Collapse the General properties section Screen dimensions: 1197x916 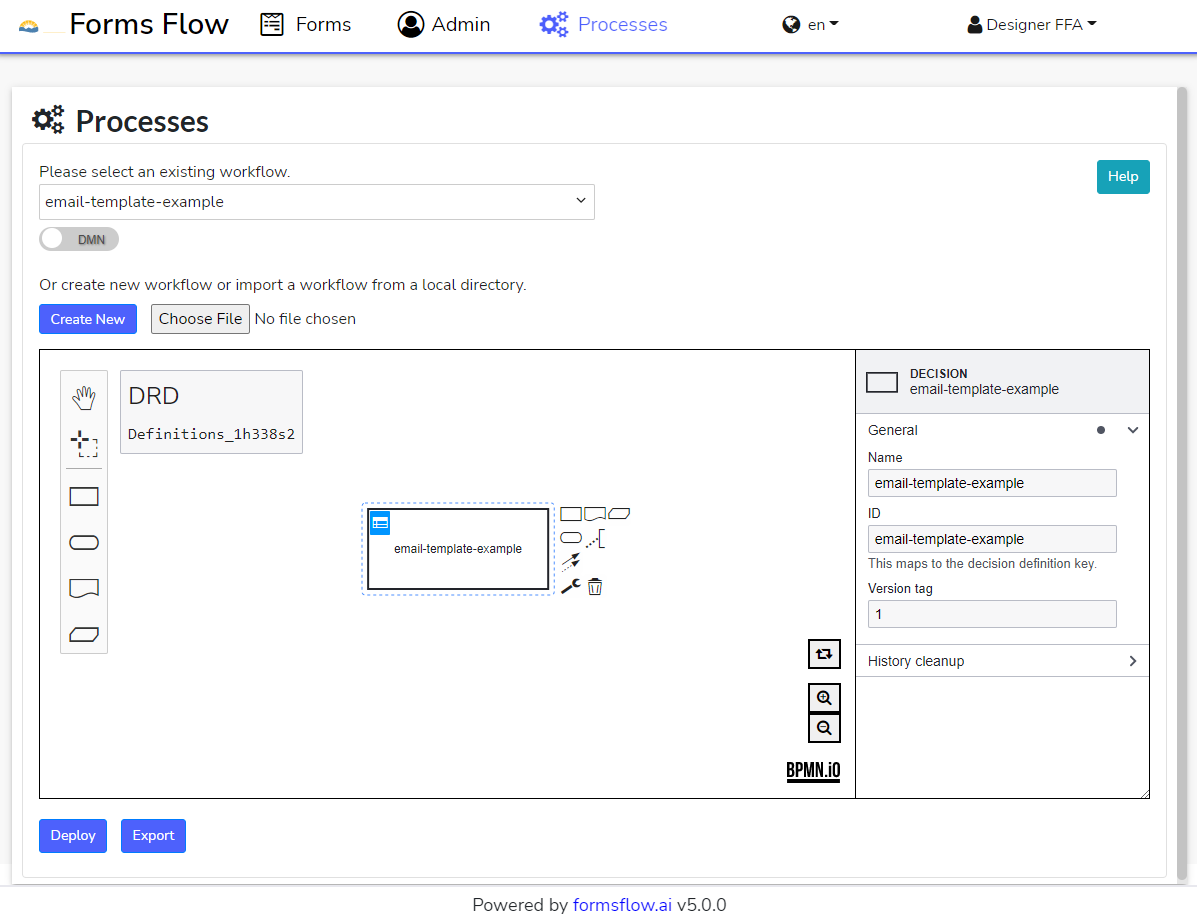click(1132, 430)
